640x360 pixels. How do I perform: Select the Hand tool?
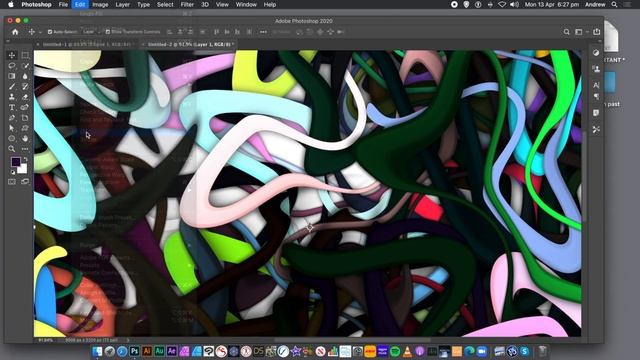click(25, 138)
